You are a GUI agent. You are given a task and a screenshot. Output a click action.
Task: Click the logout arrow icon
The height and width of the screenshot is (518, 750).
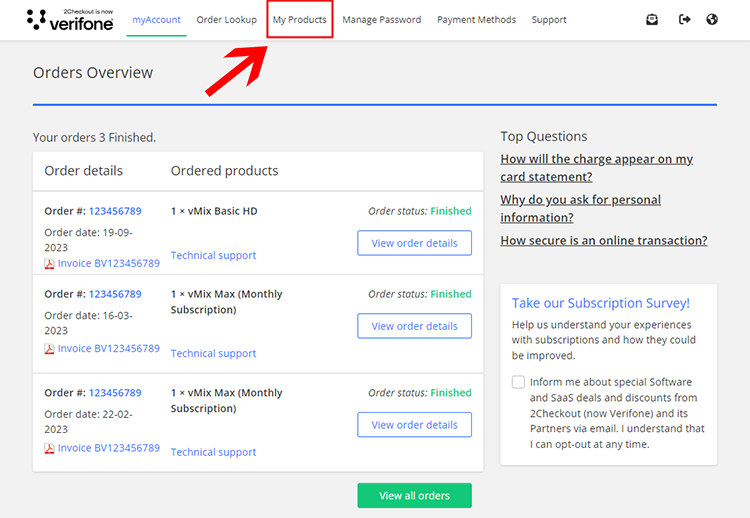coord(685,19)
